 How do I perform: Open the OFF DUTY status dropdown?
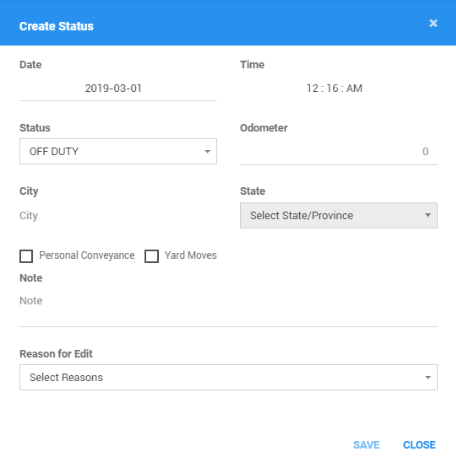point(118,151)
